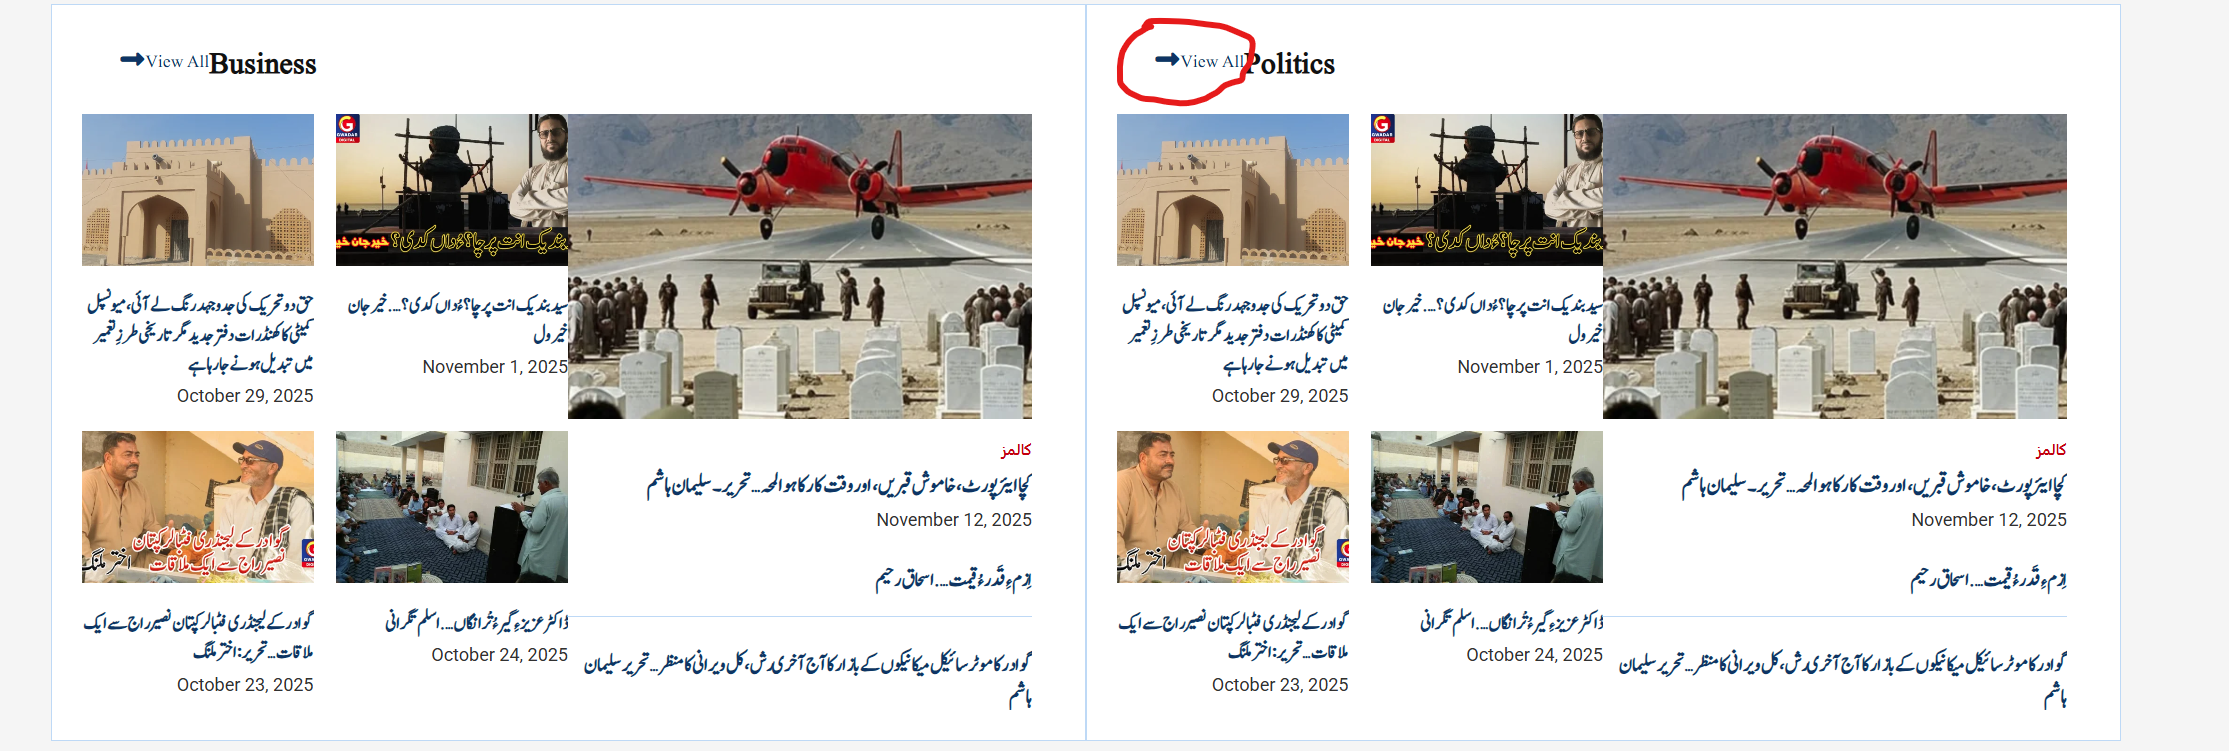The height and width of the screenshot is (751, 2229).
Task: Open the fort gate thumbnail in Business section
Action: (x=198, y=190)
